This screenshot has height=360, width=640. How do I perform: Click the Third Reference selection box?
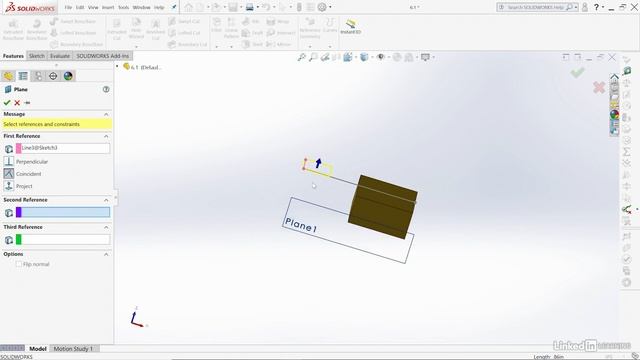65,239
